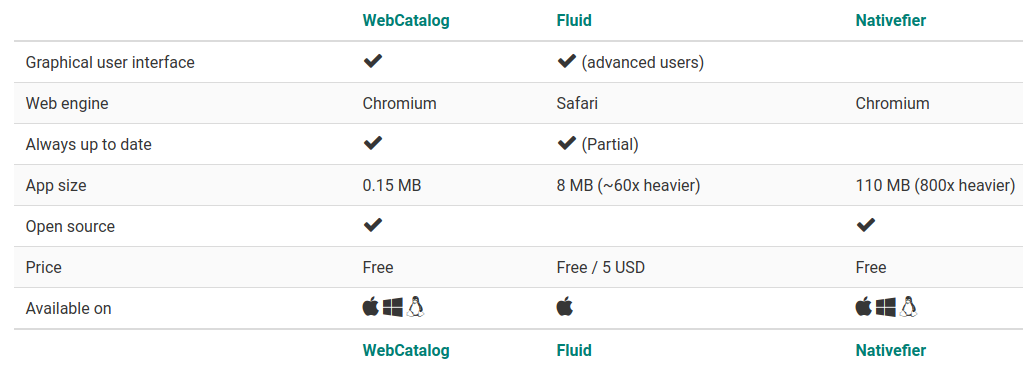Click Fluid's Always up to date checkmark
Screen dimensions: 1023x373
coord(566,143)
